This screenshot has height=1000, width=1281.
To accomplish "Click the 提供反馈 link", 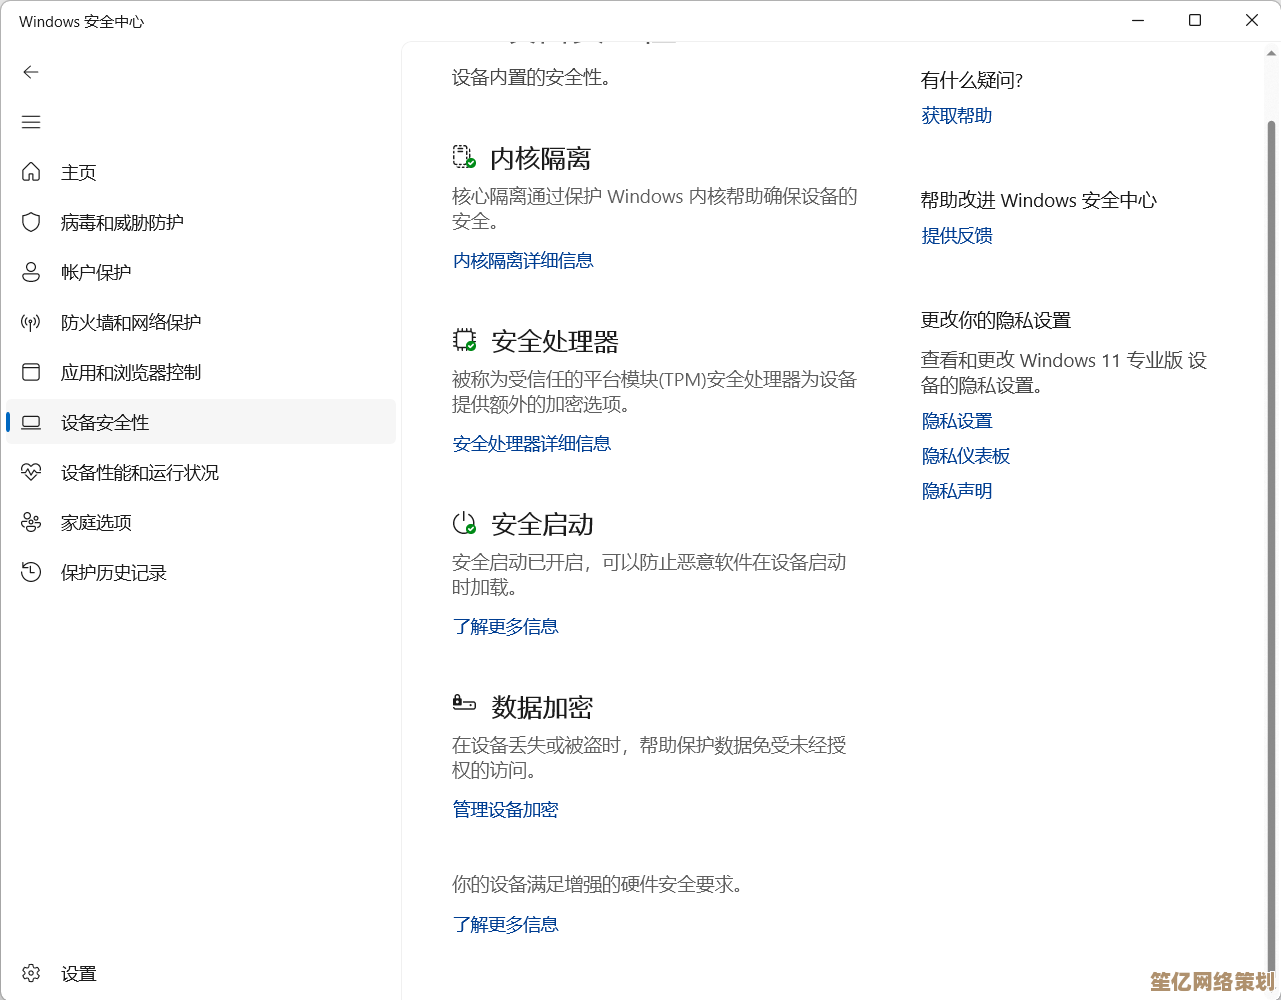I will [x=957, y=236].
